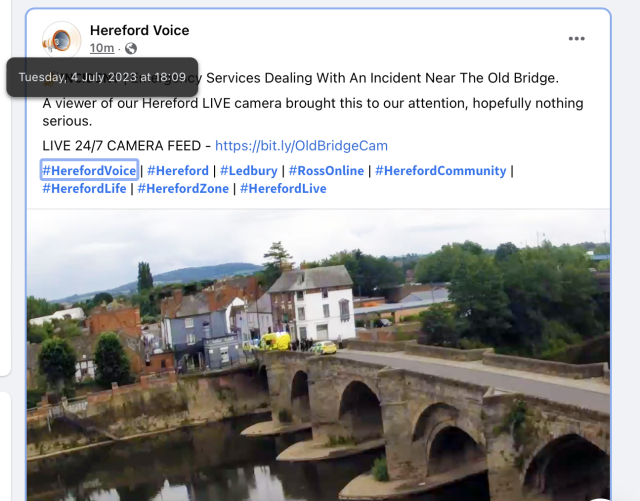Select the #Ledbury hashtag

pyautogui.click(x=249, y=170)
